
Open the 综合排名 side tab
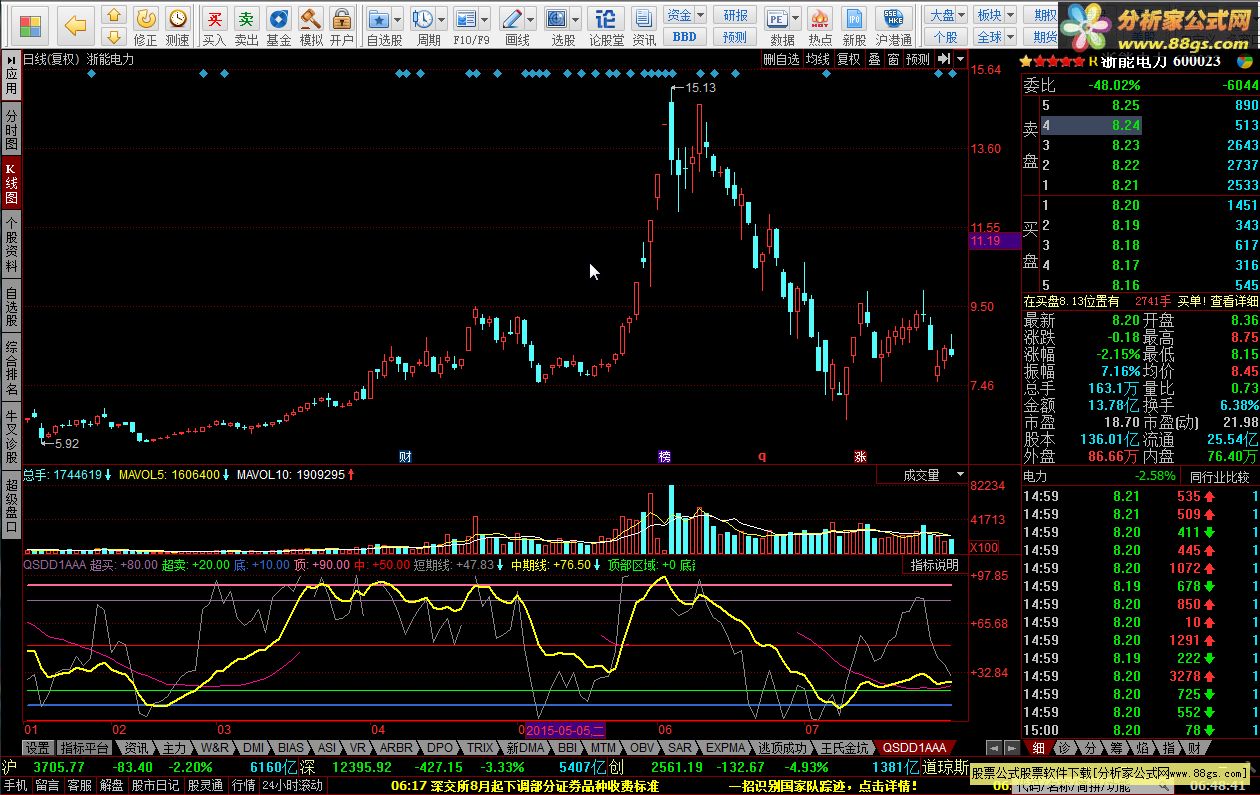[x=11, y=367]
